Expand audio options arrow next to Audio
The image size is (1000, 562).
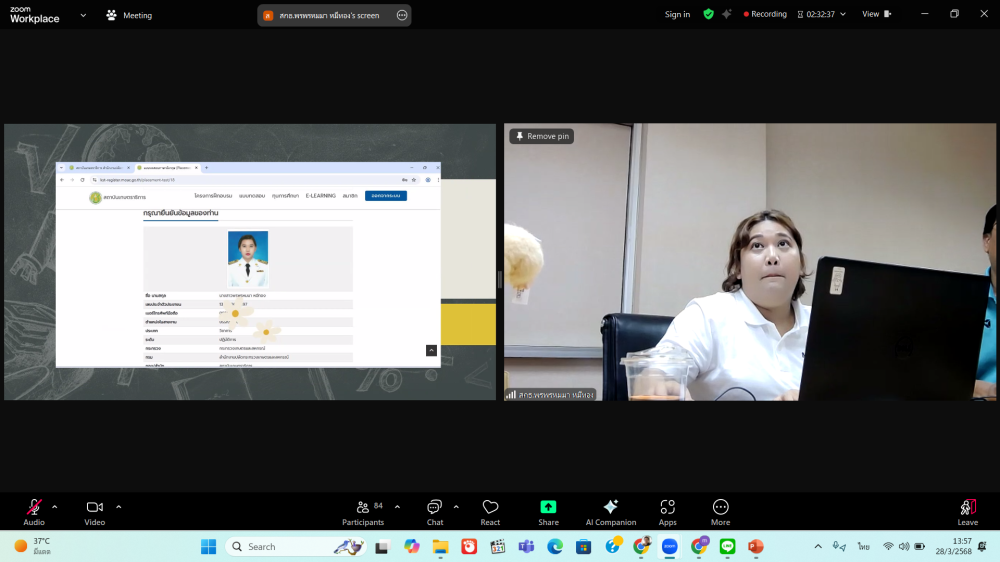(54, 506)
